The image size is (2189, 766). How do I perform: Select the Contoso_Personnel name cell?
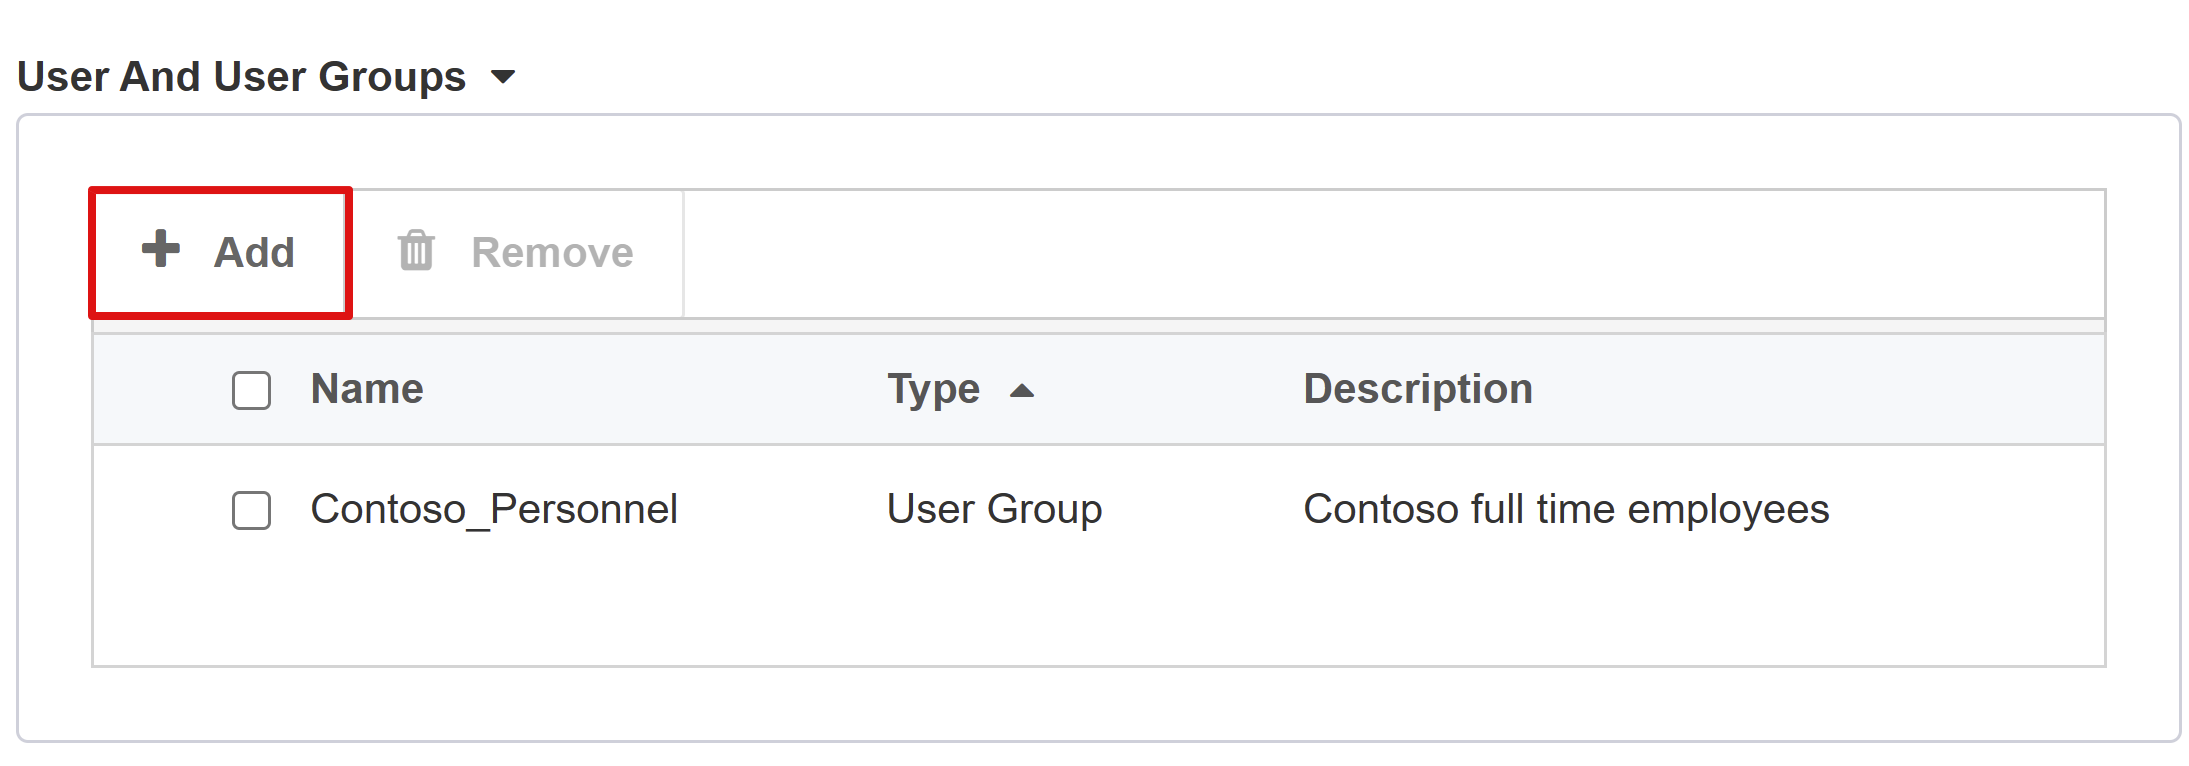[x=494, y=510]
